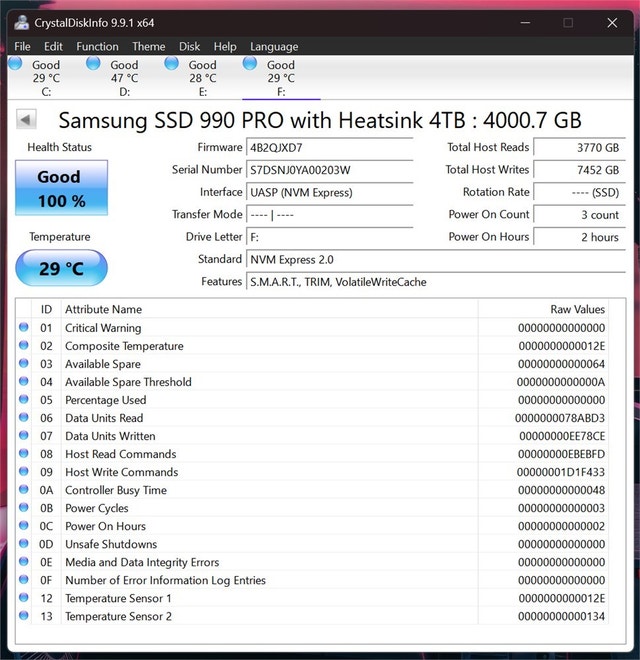Image resolution: width=640 pixels, height=660 pixels.
Task: Click status icon for Composite Temperature row
Action: (24, 345)
